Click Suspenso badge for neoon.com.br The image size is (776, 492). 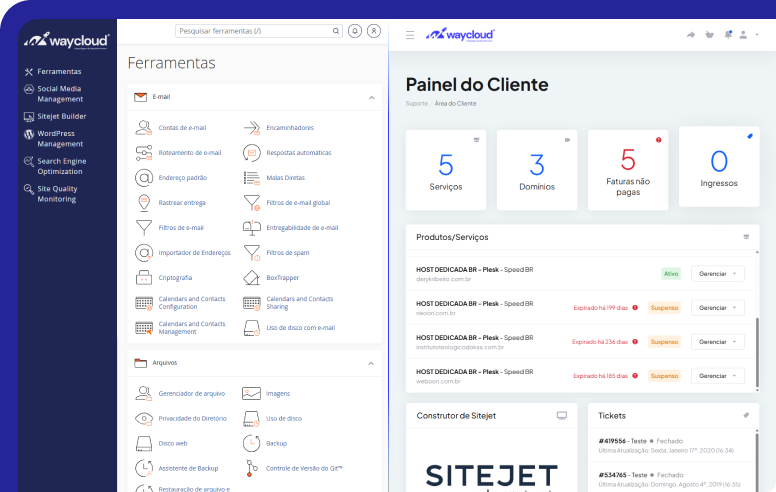click(664, 308)
